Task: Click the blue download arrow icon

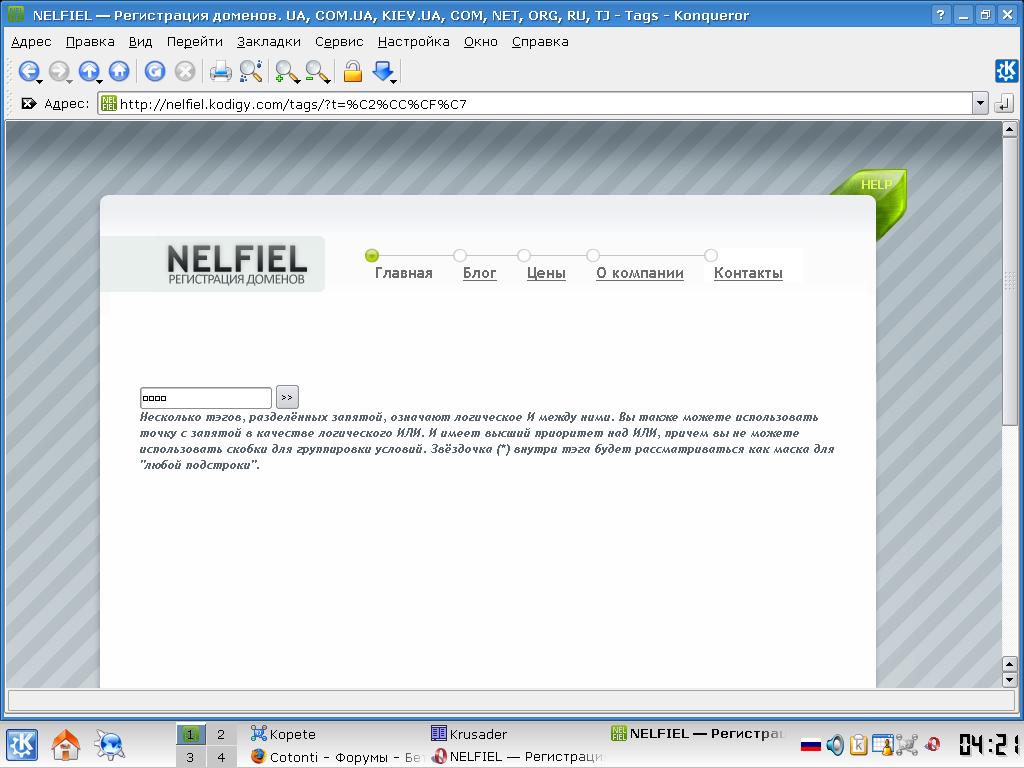Action: click(383, 71)
